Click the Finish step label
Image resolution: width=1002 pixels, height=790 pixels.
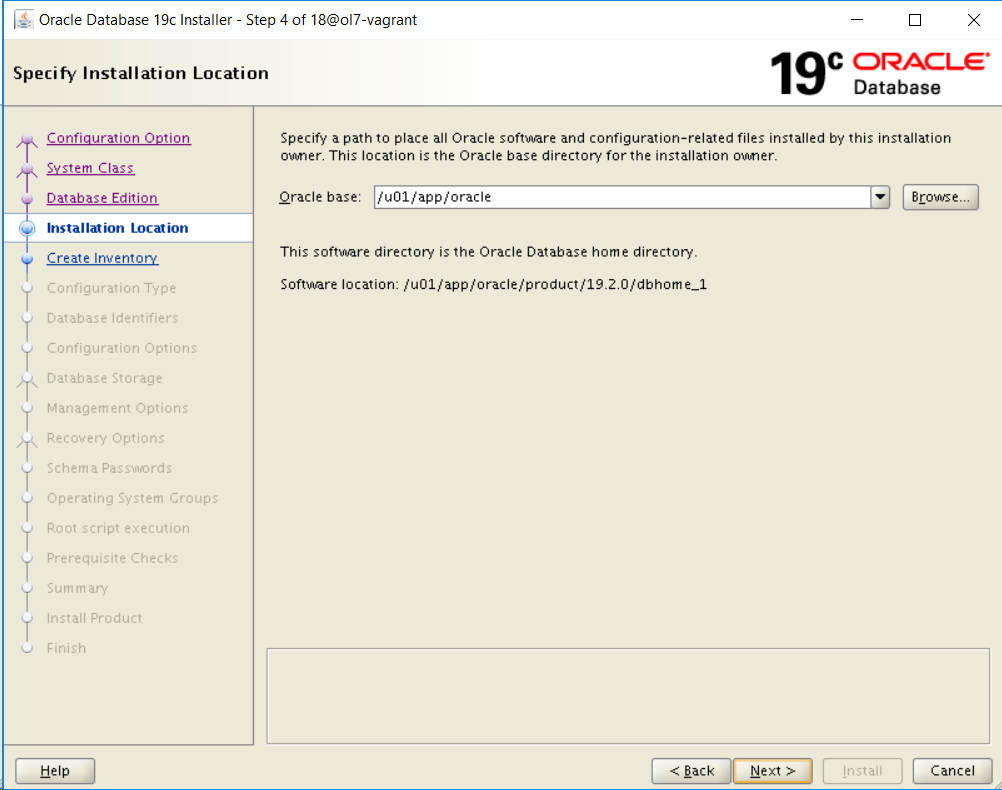(x=66, y=649)
